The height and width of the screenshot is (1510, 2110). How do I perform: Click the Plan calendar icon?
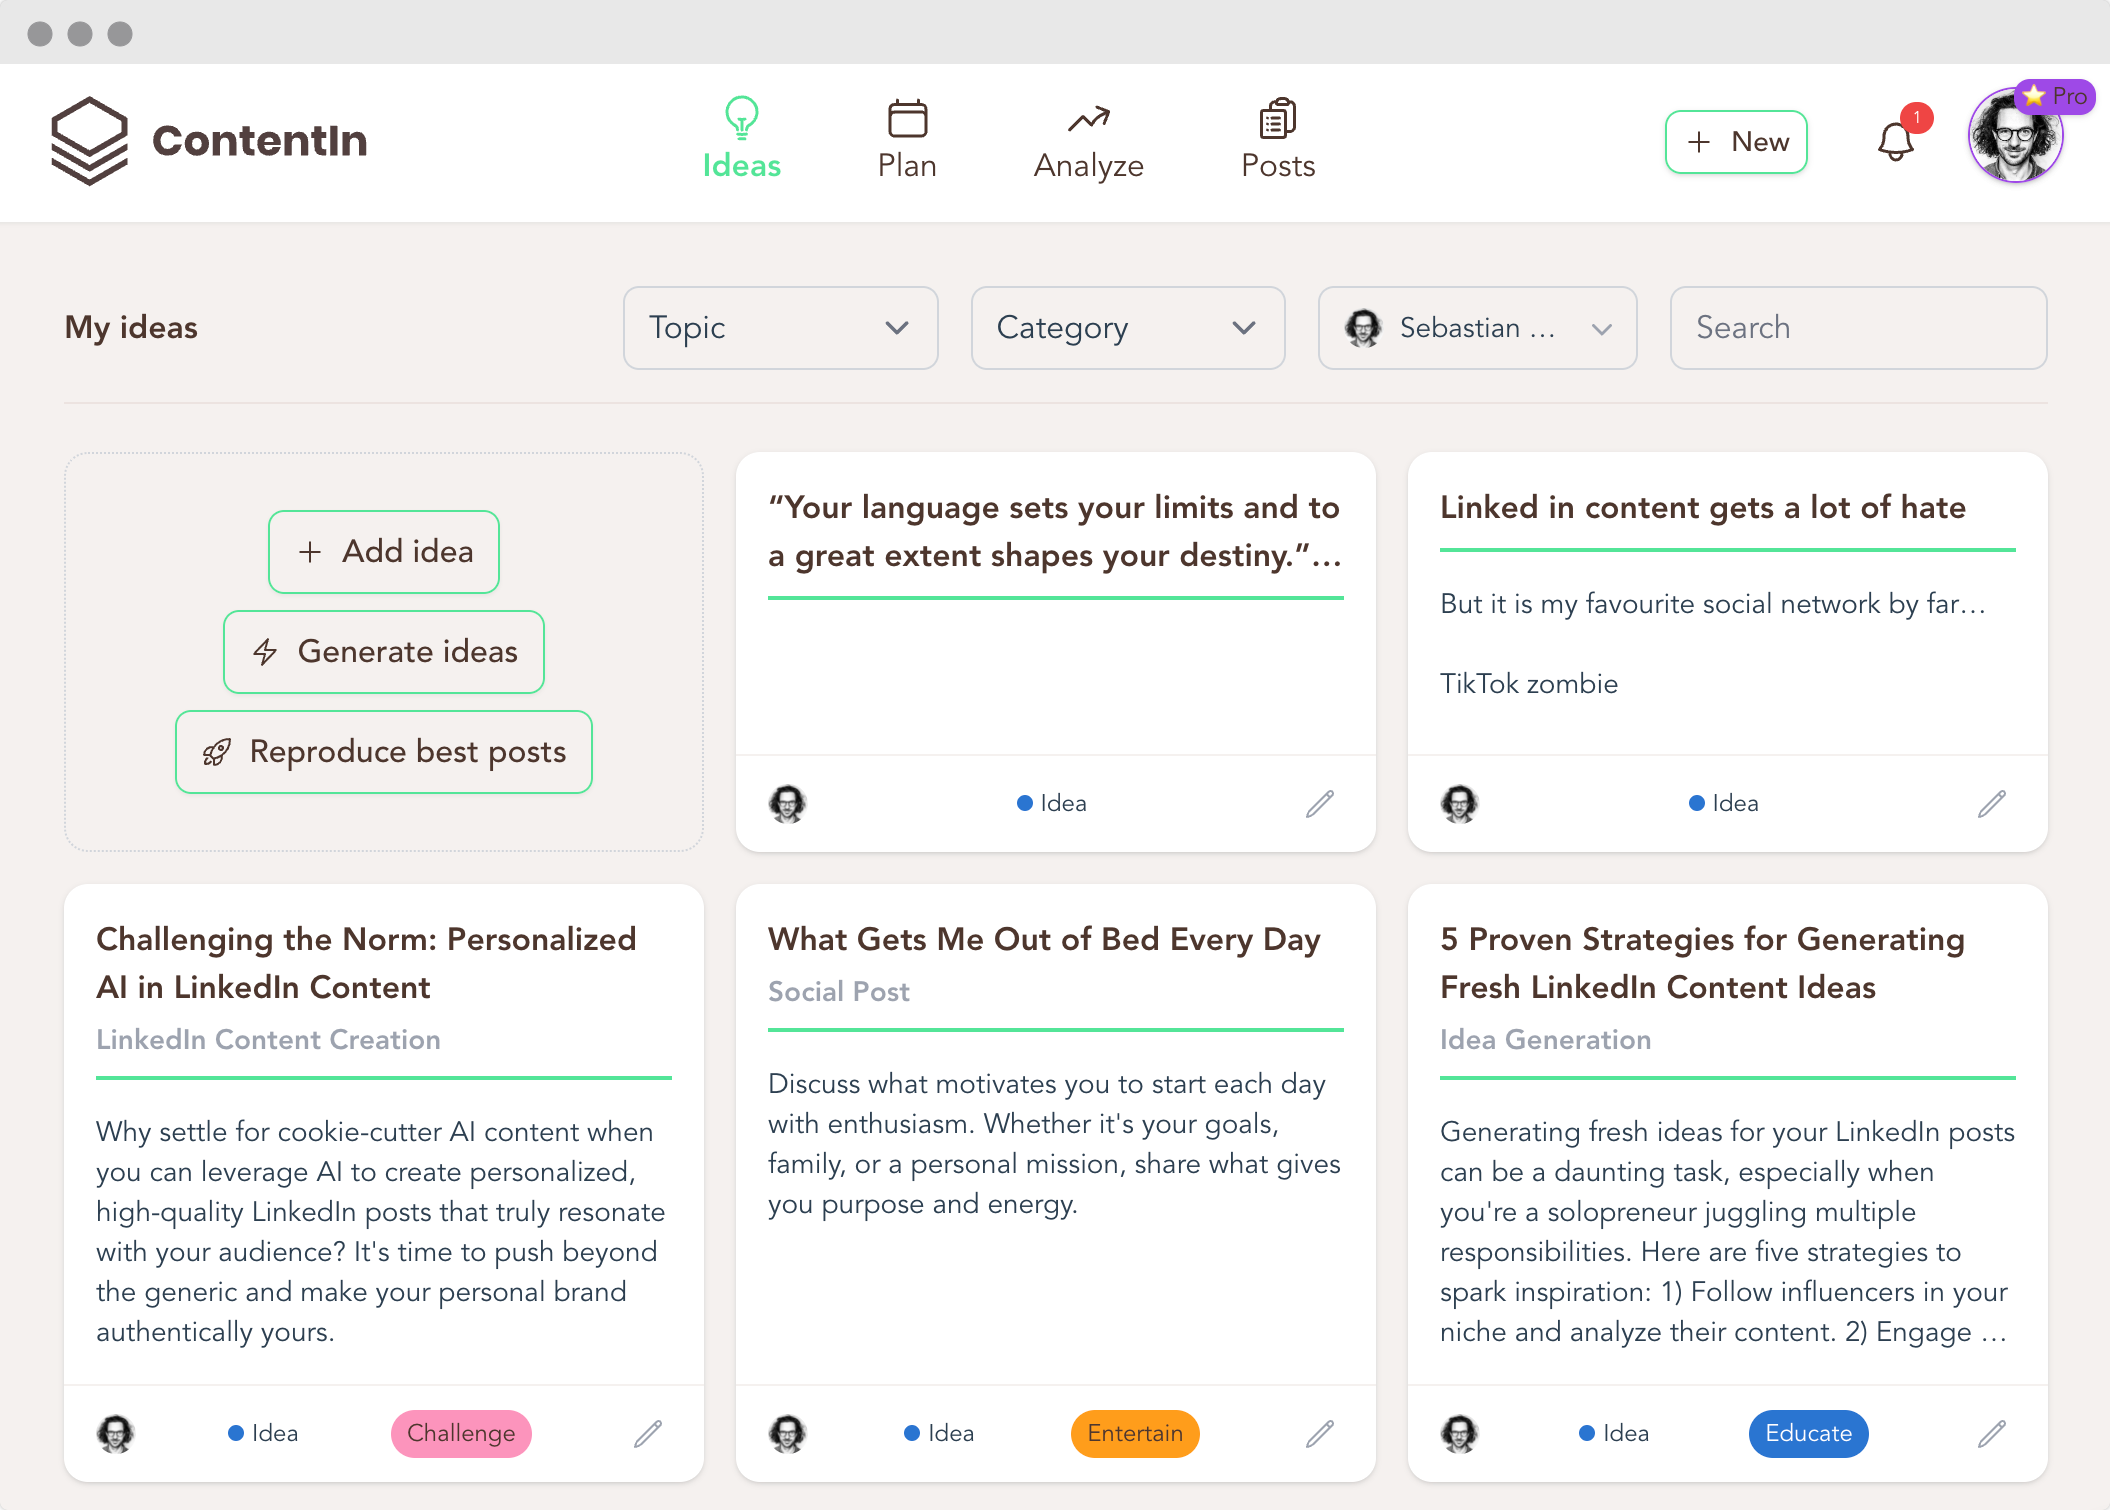click(x=907, y=118)
